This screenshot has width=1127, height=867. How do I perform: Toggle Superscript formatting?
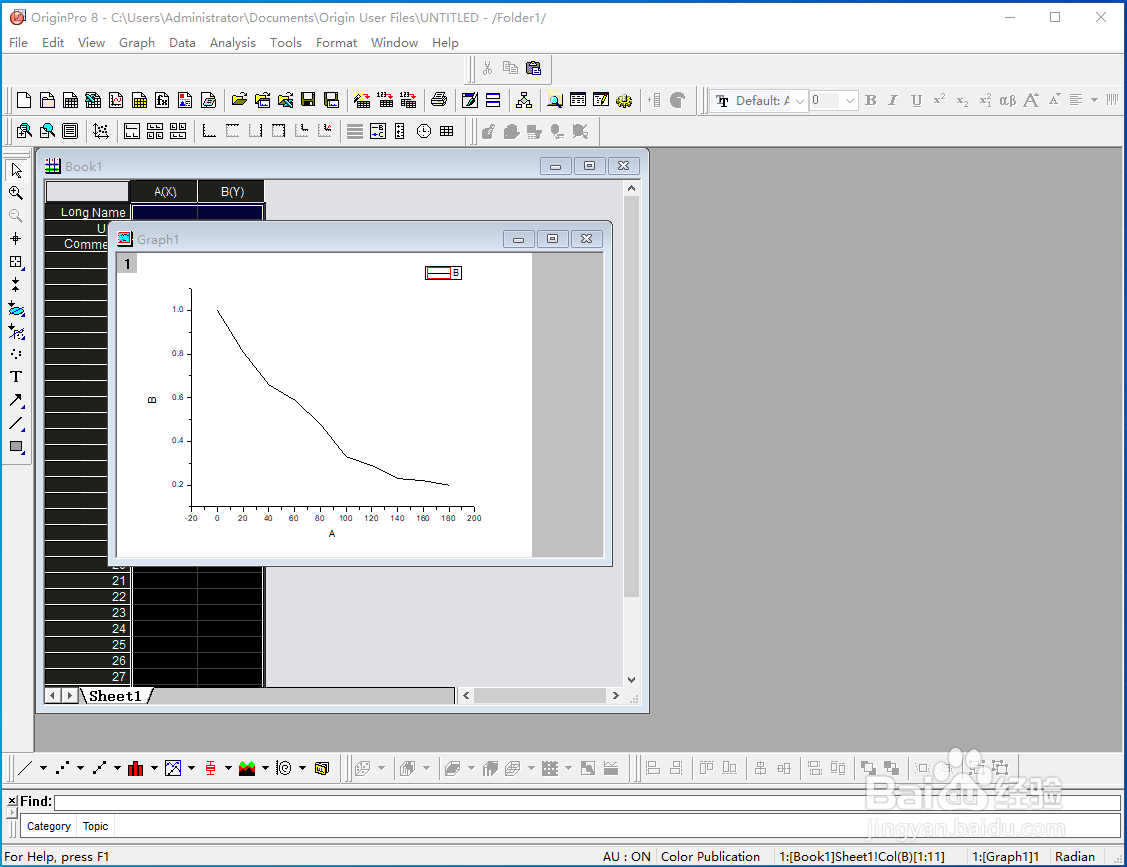(939, 101)
